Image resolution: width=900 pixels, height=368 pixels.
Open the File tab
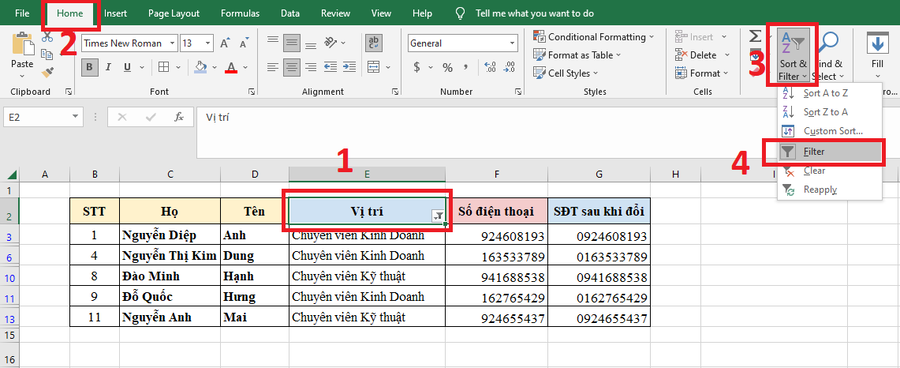coord(22,13)
